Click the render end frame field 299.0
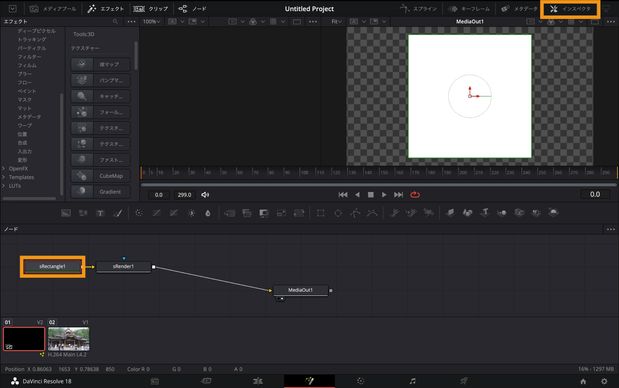The width and height of the screenshot is (619, 388). click(184, 195)
